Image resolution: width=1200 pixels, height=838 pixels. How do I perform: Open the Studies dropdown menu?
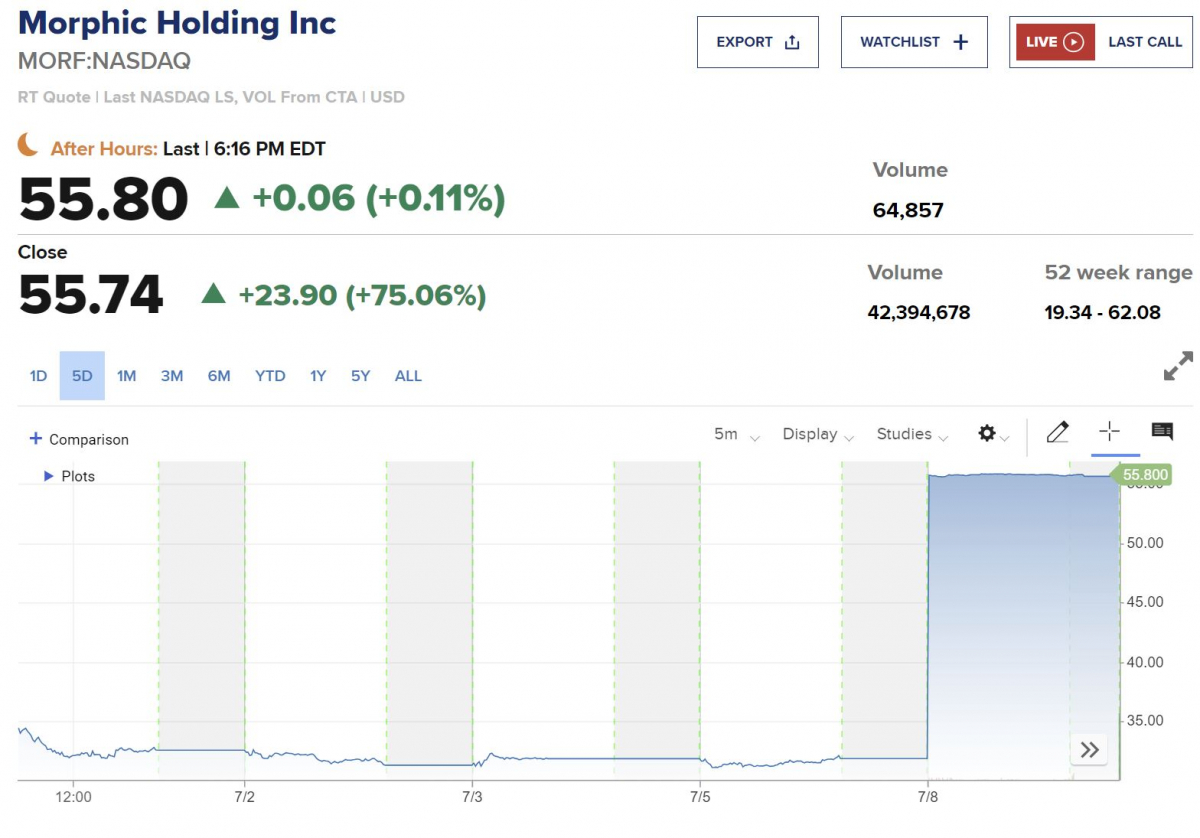(911, 434)
